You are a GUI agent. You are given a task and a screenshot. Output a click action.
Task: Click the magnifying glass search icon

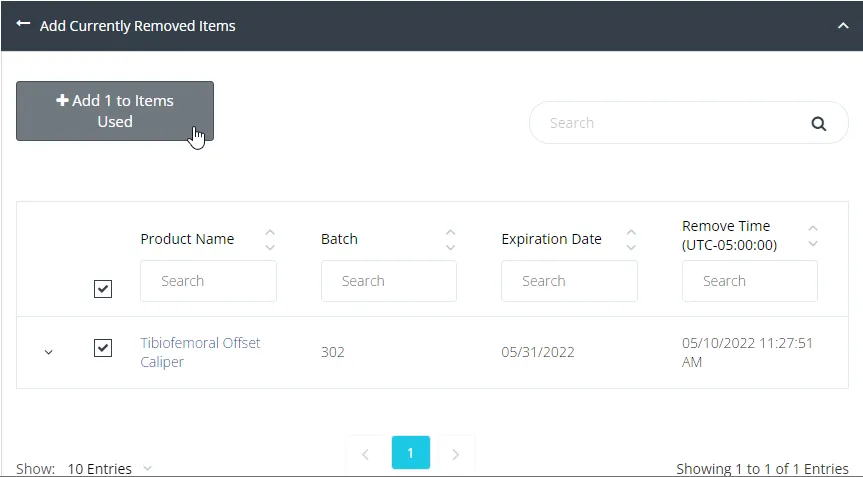(x=818, y=124)
